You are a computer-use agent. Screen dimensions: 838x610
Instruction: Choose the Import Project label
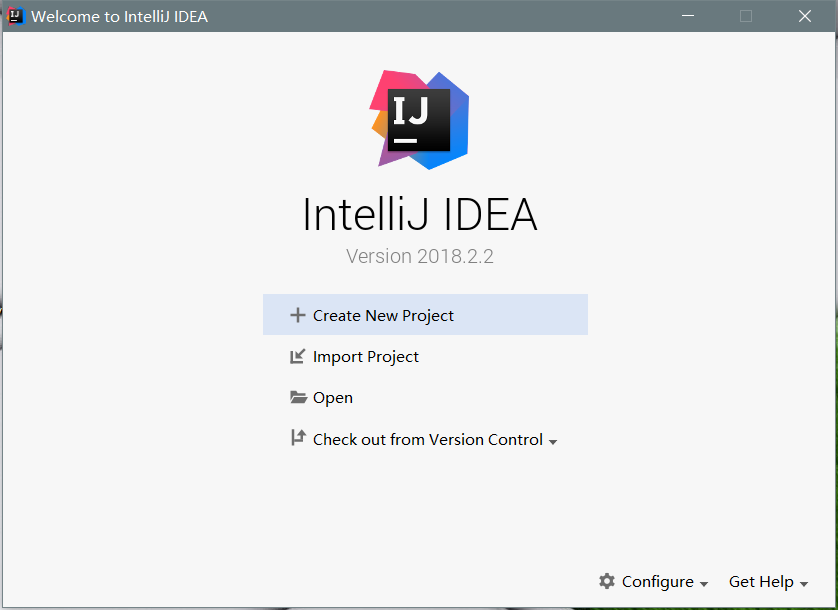tap(366, 357)
